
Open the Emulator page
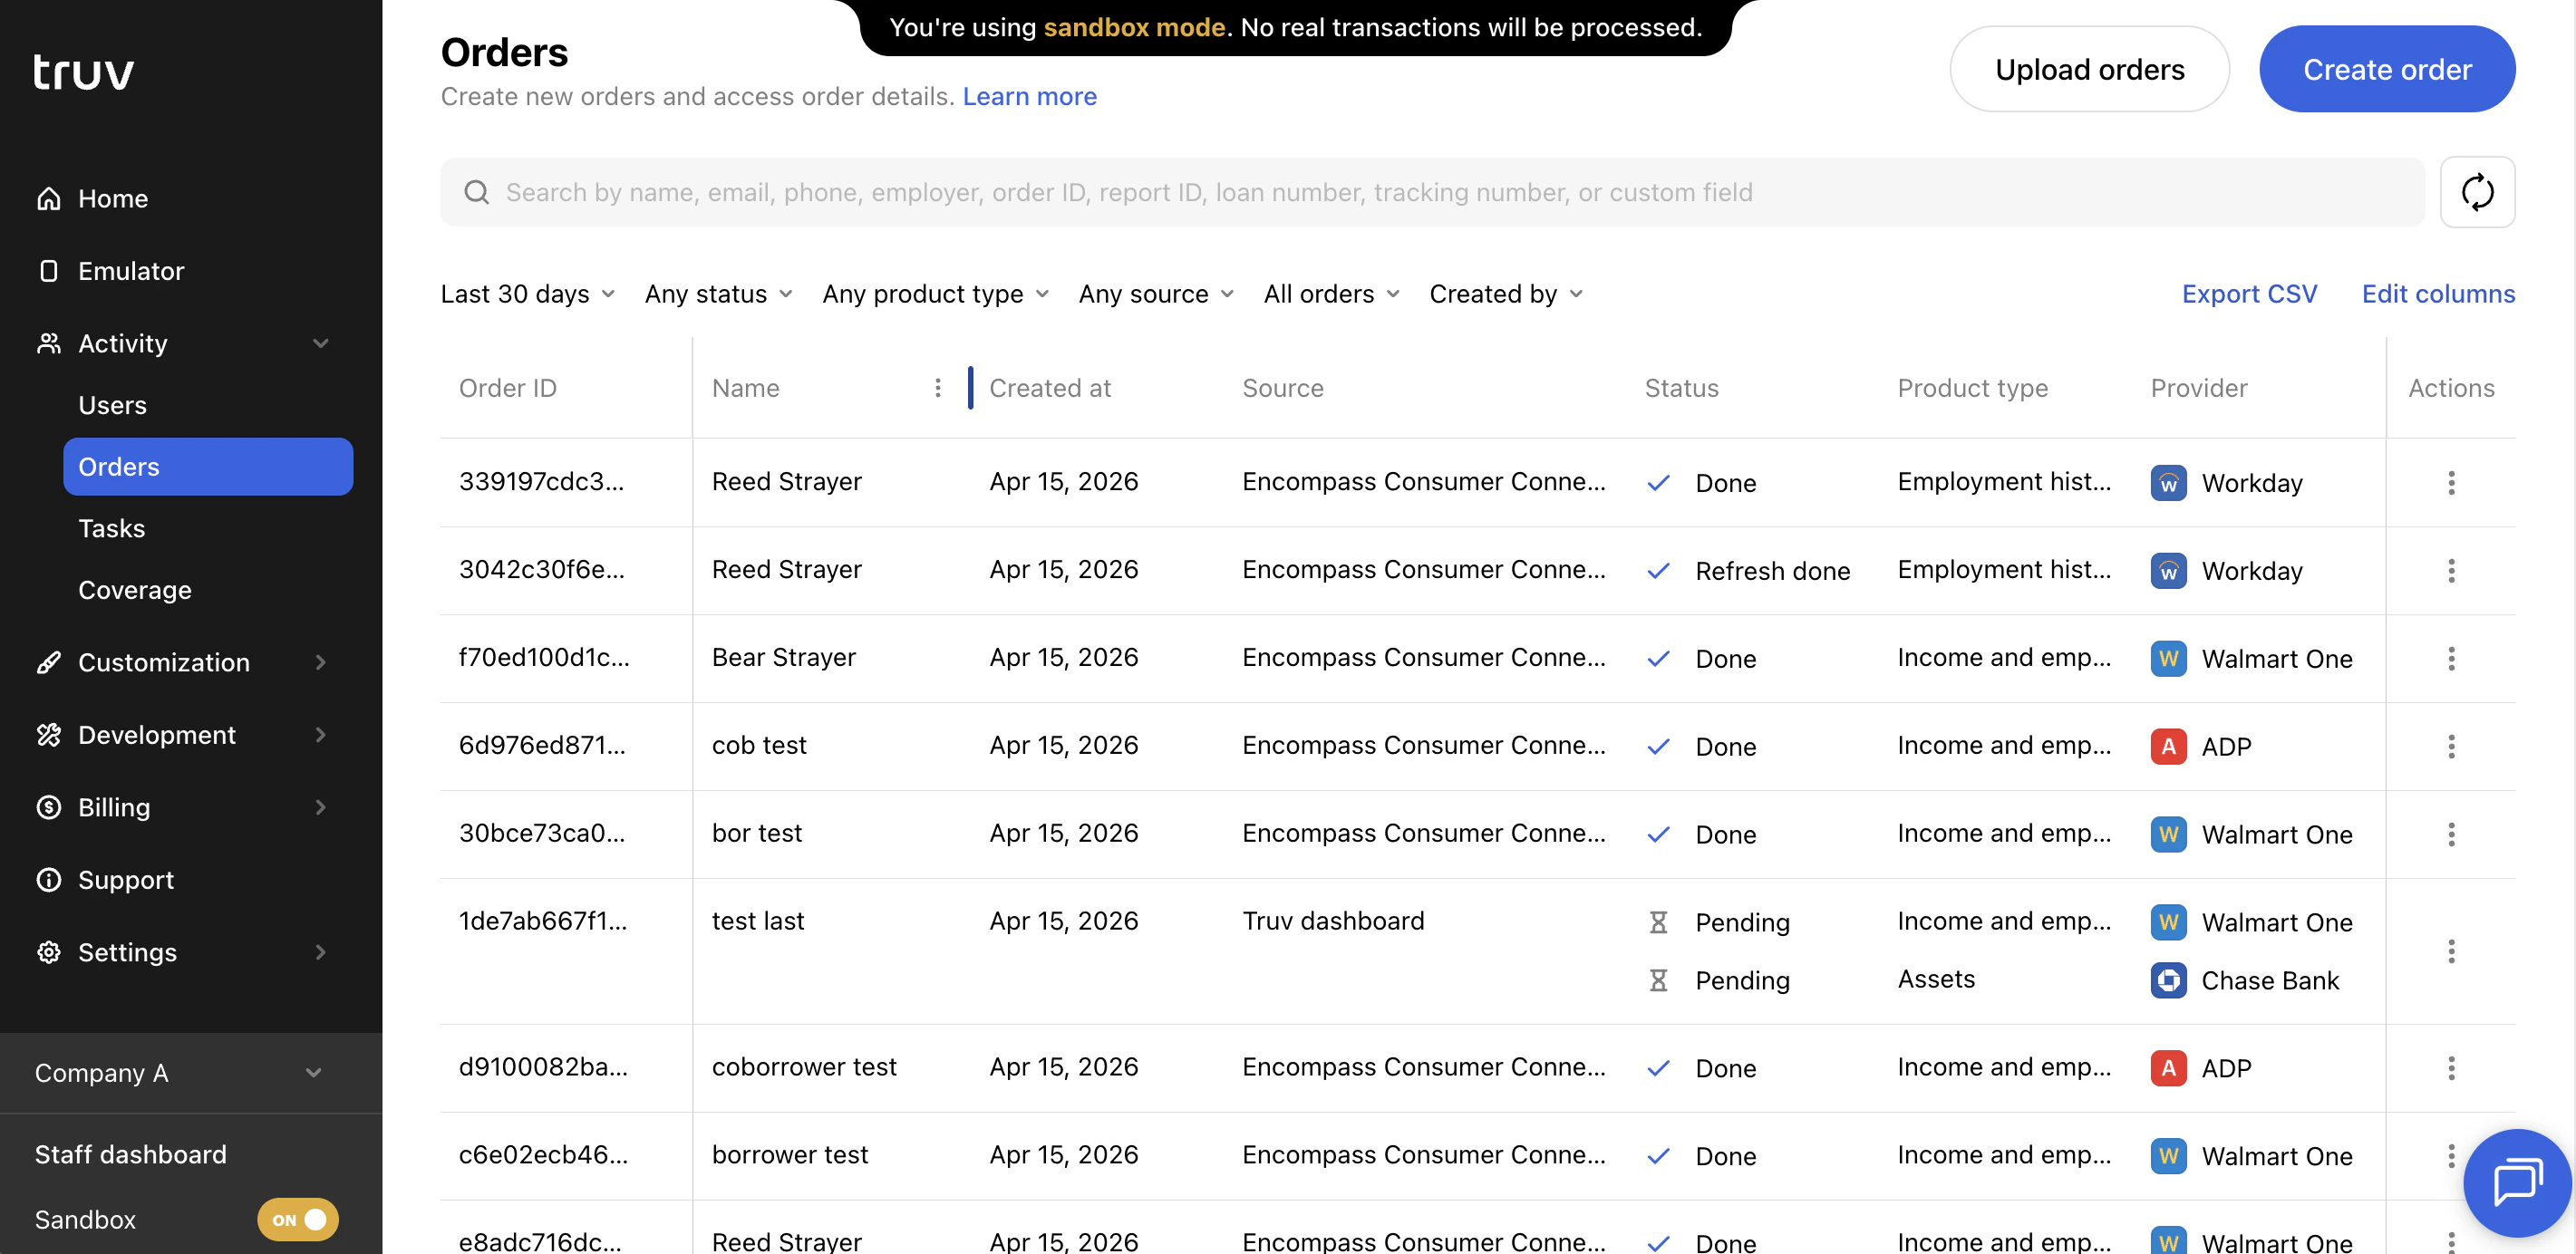(131, 271)
